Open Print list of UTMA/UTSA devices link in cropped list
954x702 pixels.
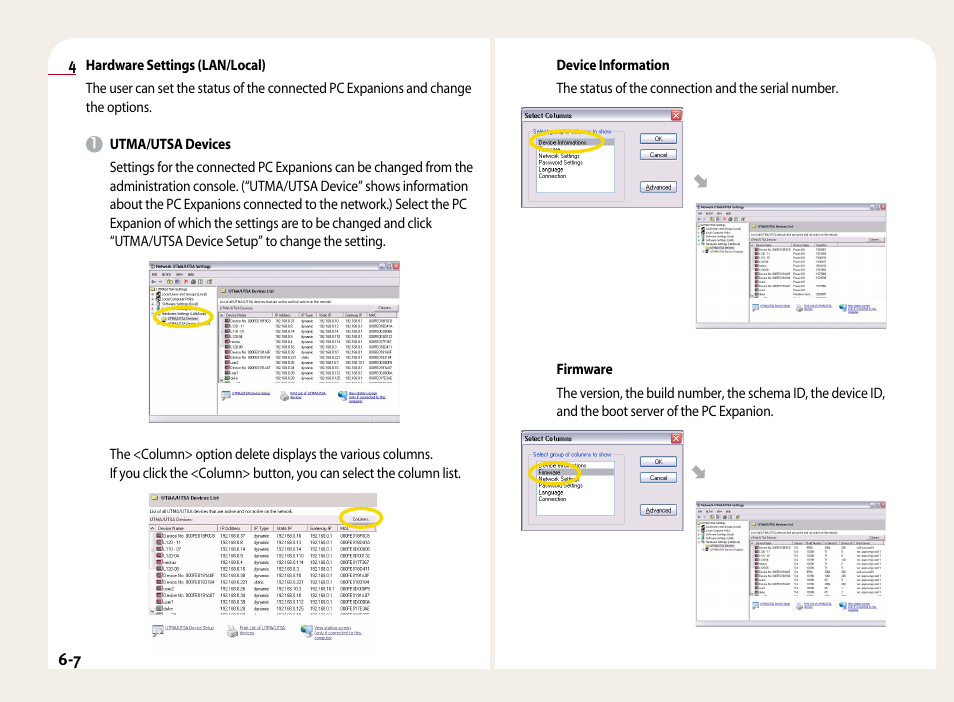[x=263, y=630]
